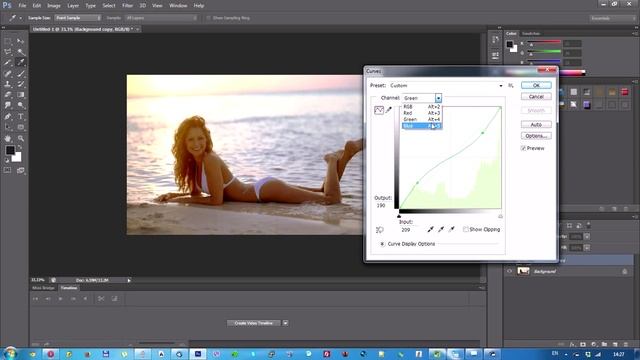Choose RGB in the channel list

point(421,107)
